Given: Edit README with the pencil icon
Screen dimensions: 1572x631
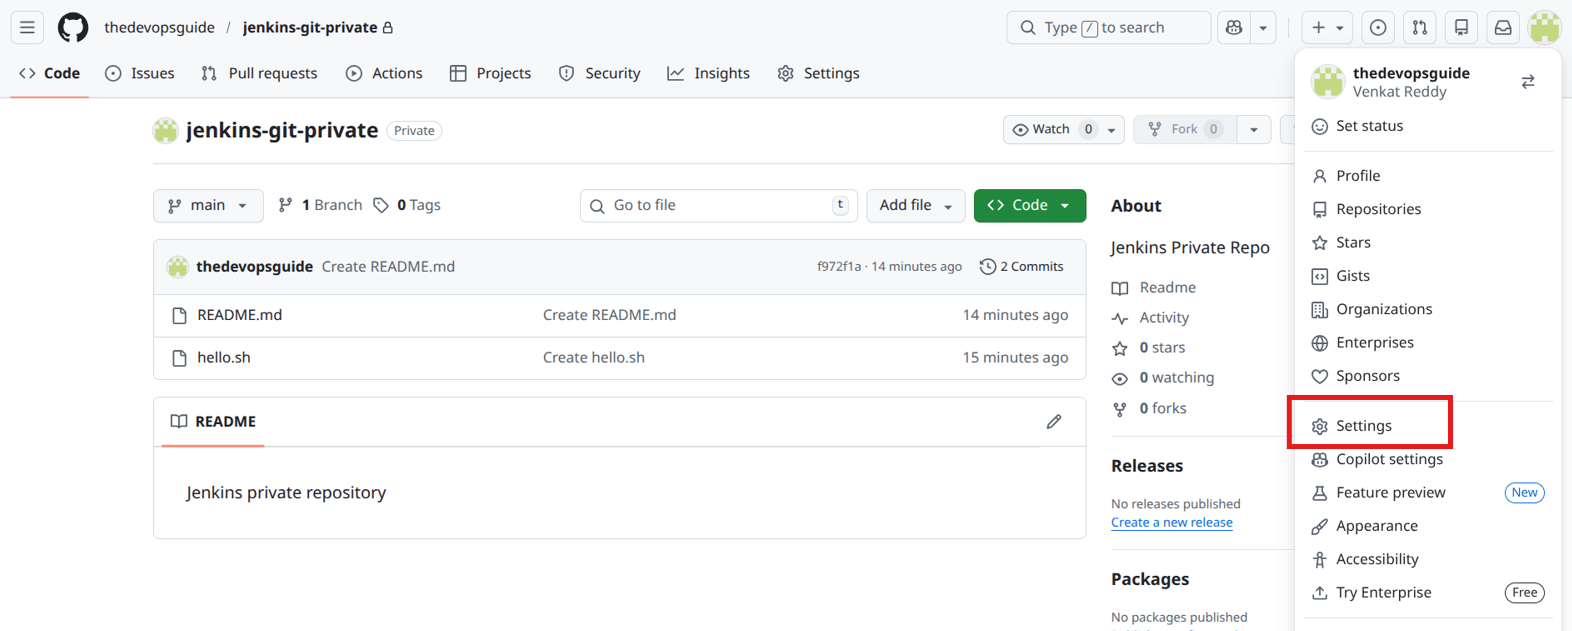Looking at the screenshot, I should coord(1054,422).
